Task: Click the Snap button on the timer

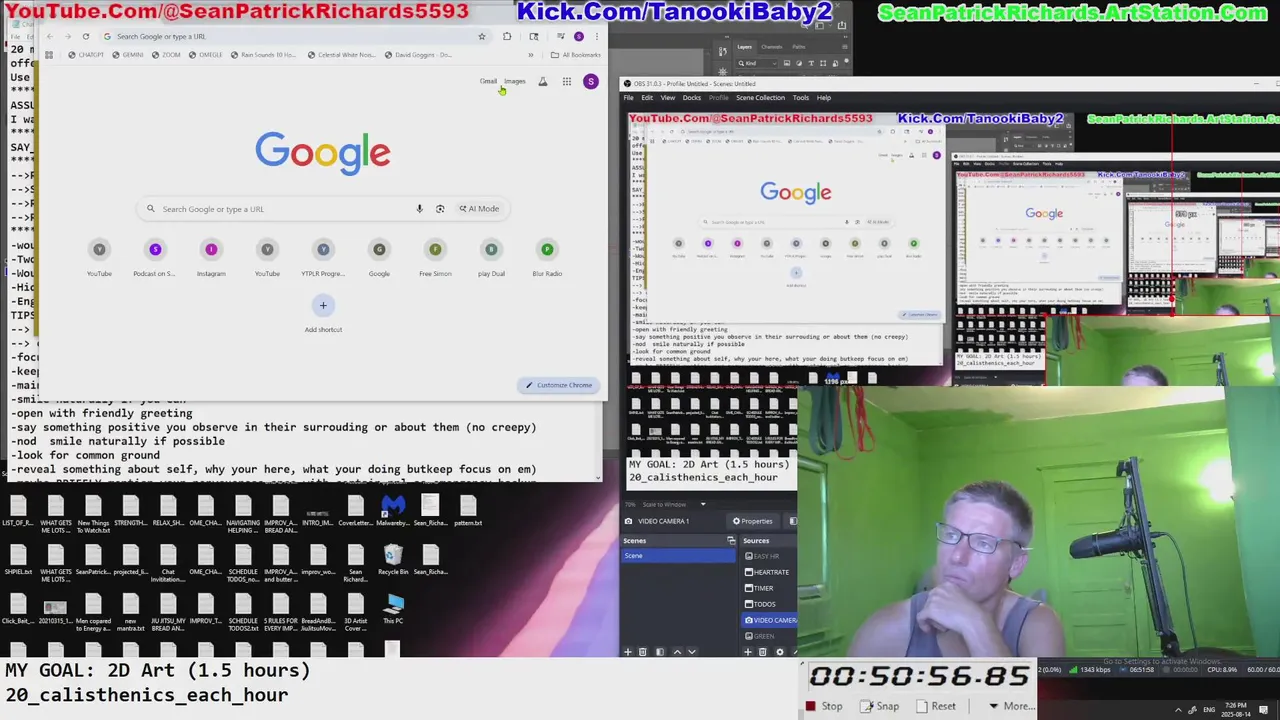Action: 880,706
